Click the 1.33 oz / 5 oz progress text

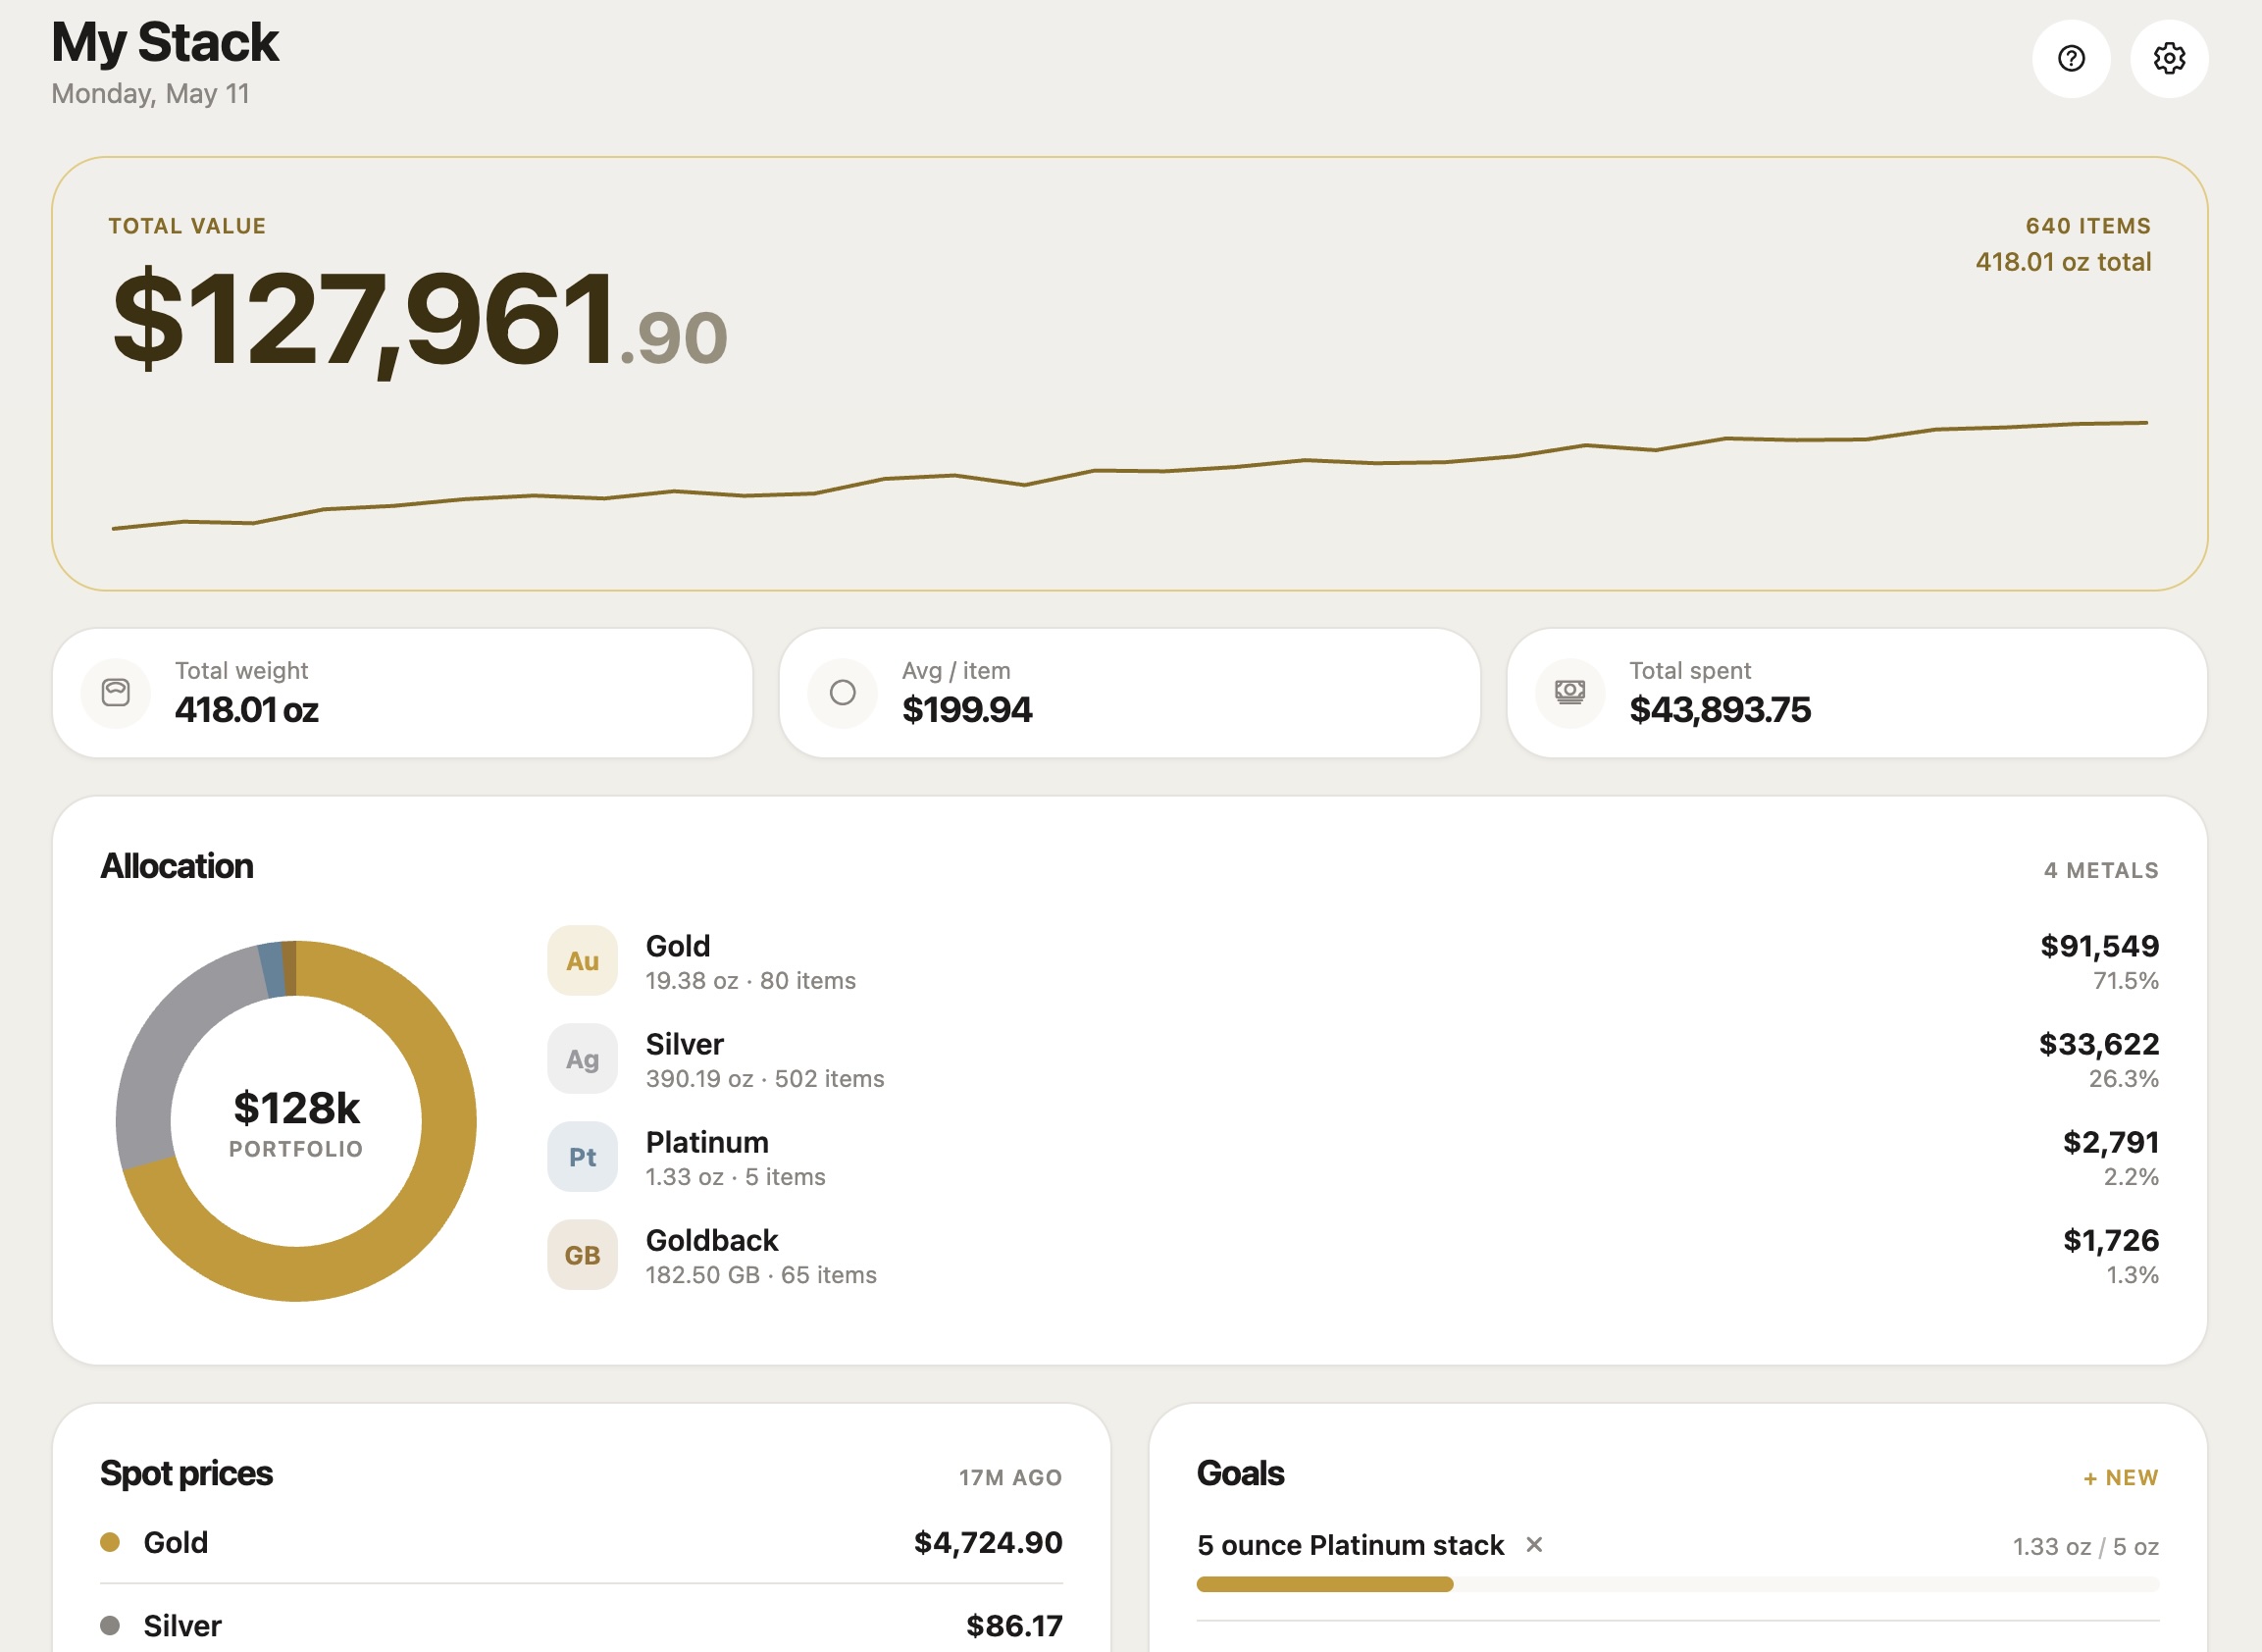point(2085,1547)
